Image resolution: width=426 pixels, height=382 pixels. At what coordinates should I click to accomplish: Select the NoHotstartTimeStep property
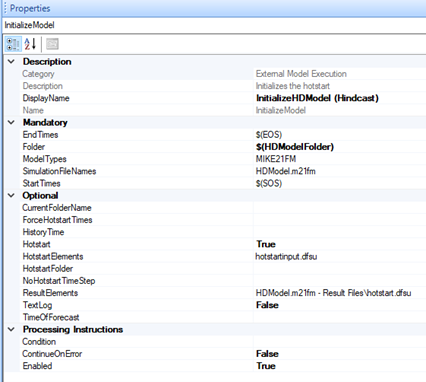[59, 281]
